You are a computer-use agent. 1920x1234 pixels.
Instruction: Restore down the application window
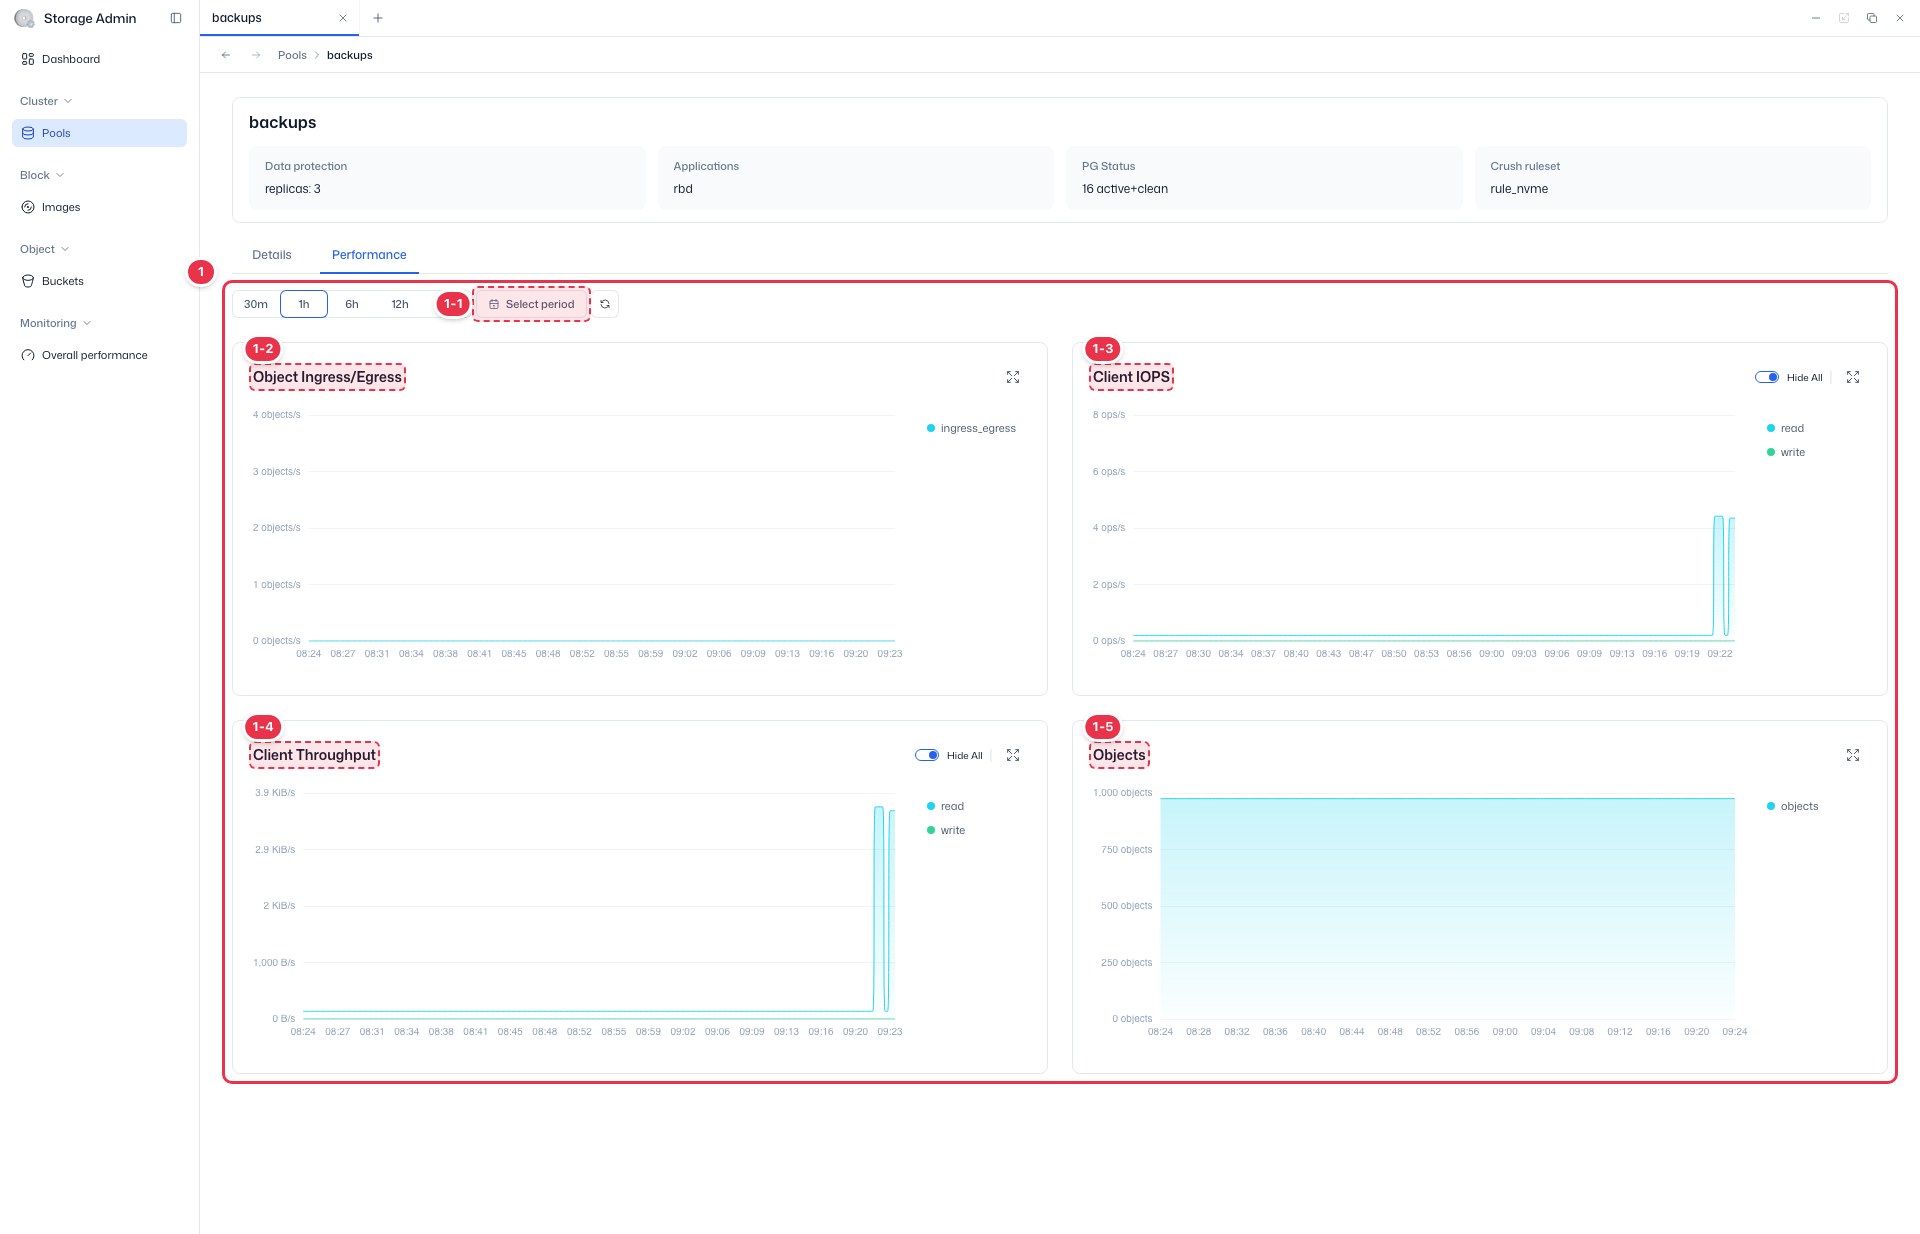click(1872, 18)
